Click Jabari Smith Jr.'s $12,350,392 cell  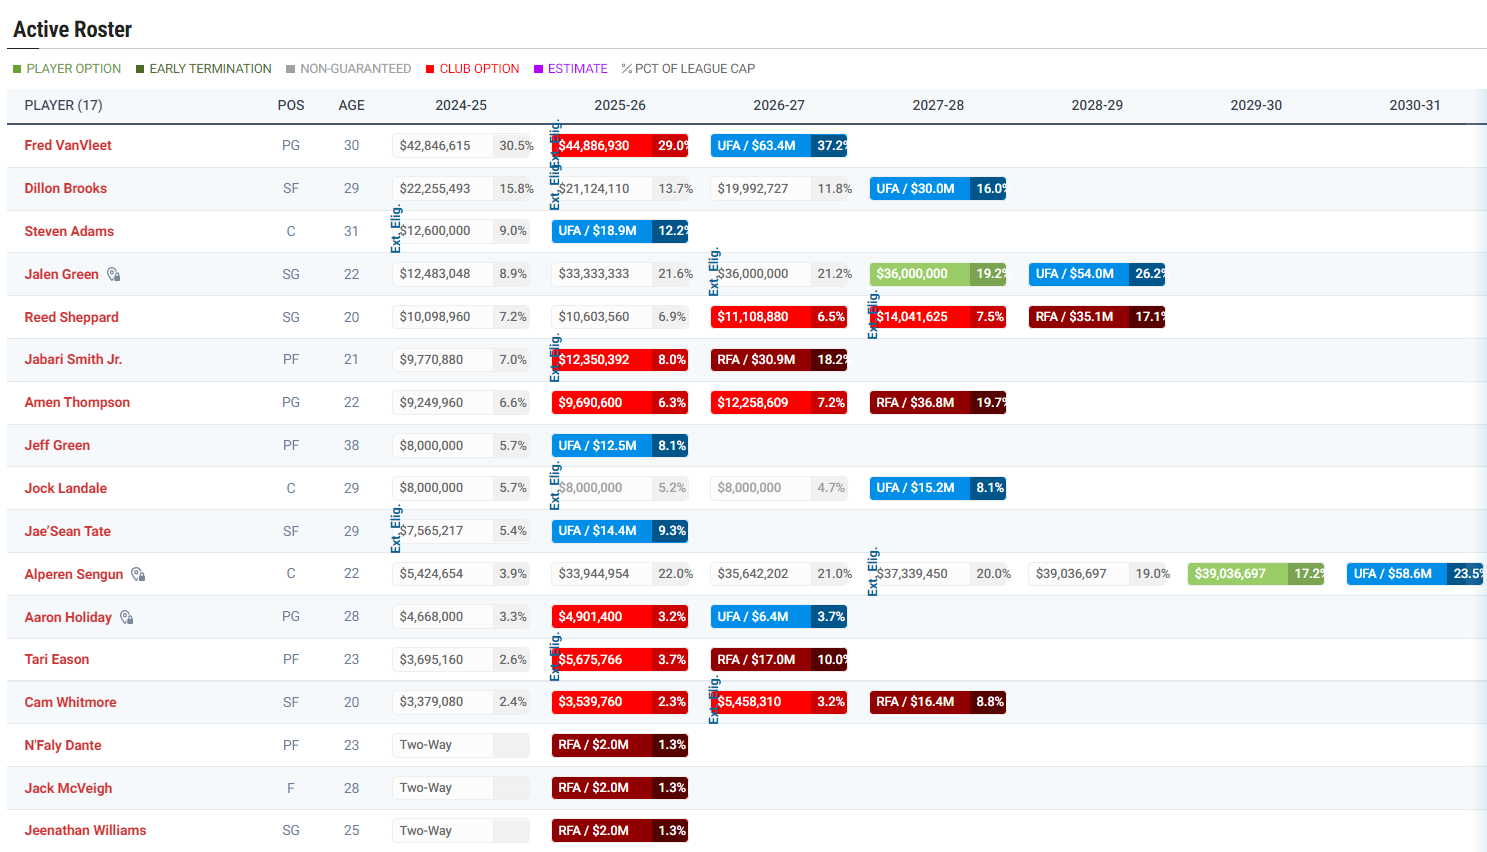click(620, 359)
